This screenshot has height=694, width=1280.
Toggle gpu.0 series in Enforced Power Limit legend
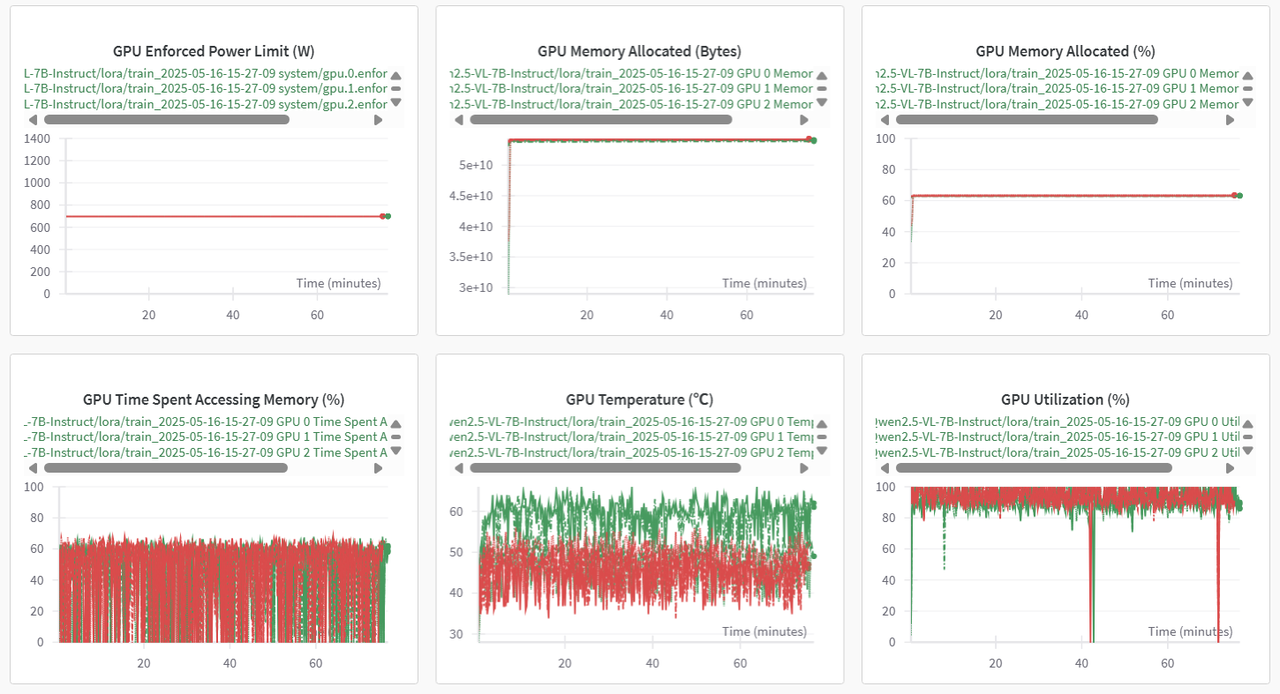205,74
